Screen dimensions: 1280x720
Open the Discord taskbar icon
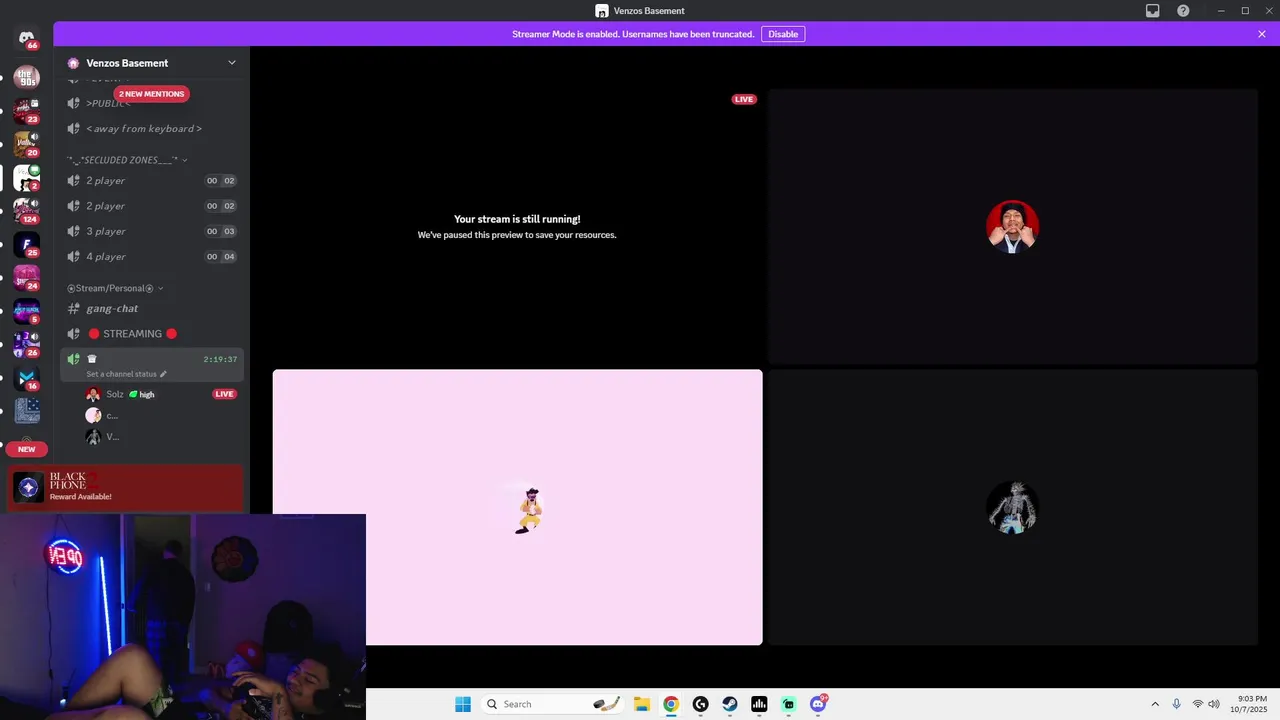tap(819, 704)
